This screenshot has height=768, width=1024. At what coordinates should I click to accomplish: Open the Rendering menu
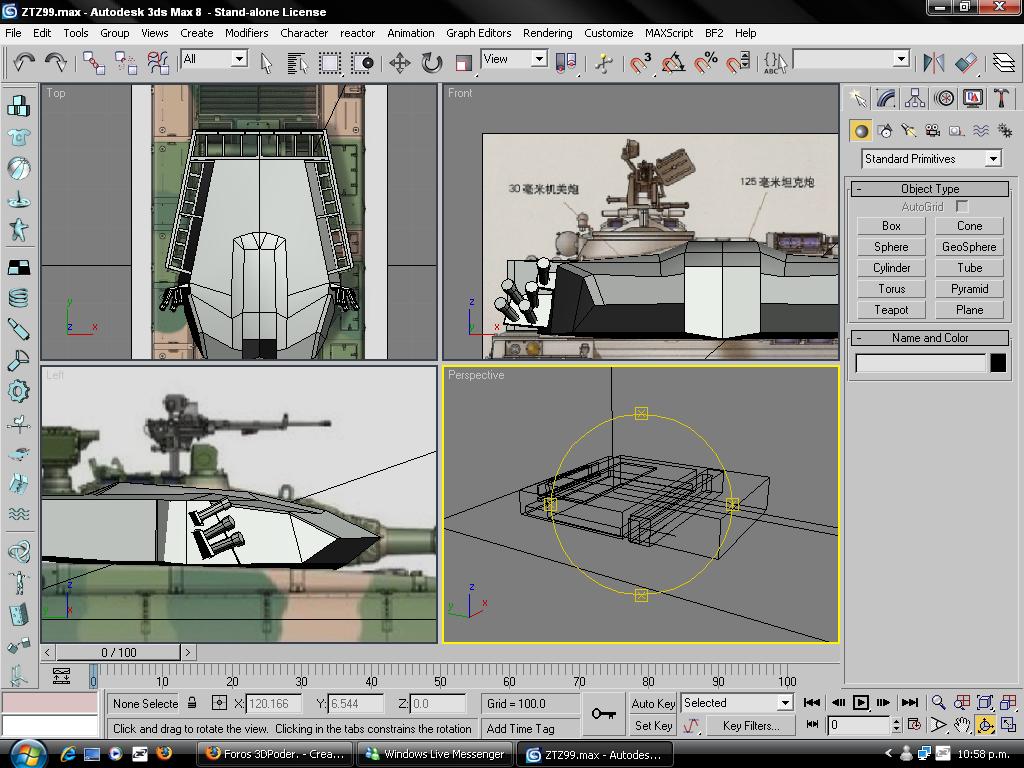pos(547,33)
